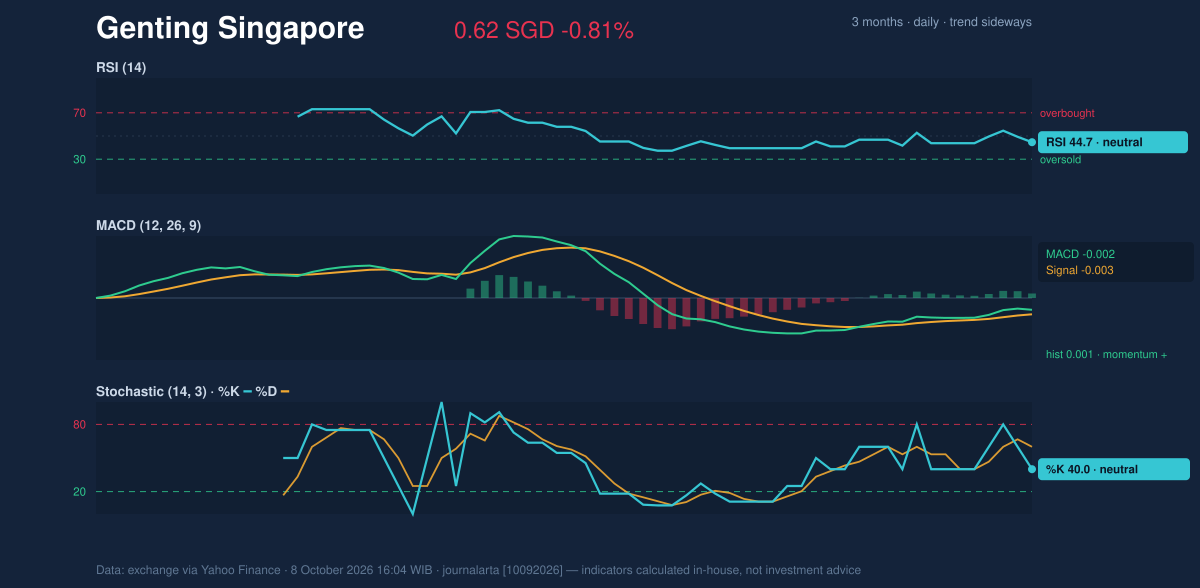
Task: Click the oversold label
Action: (1061, 160)
